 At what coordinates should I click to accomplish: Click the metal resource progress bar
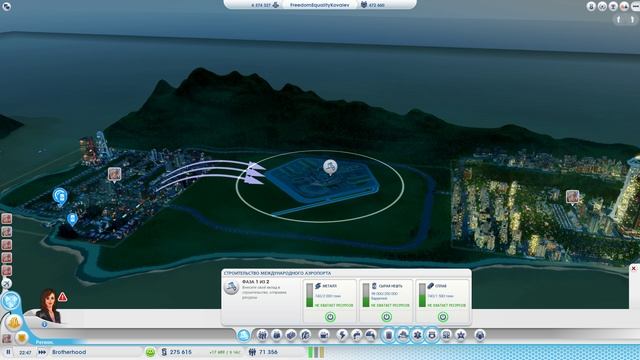pos(309,295)
